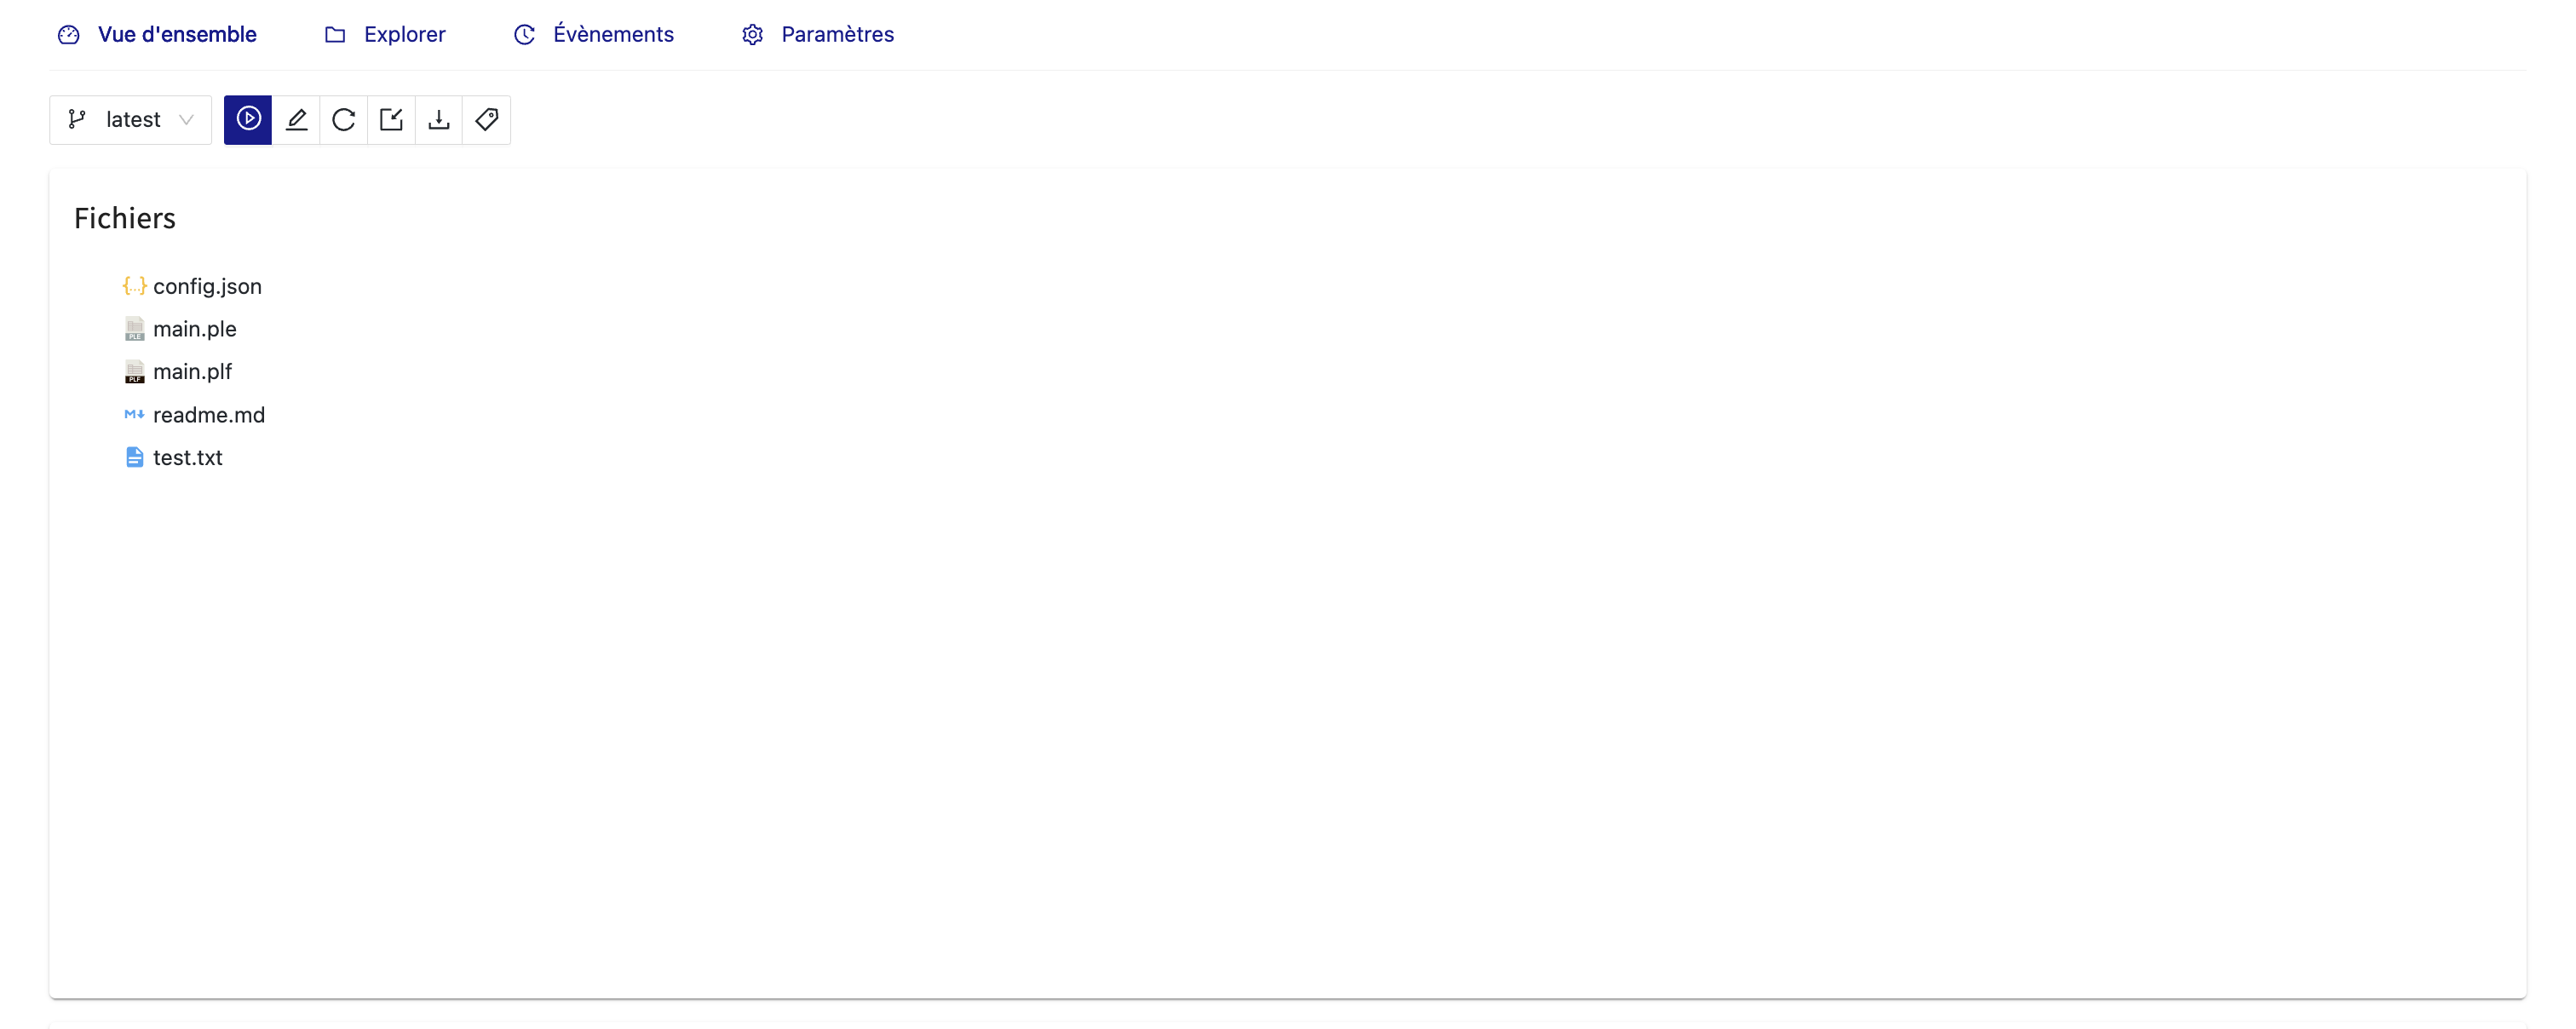Click the play/run button in toolbar
The height and width of the screenshot is (1029, 2576).
(x=248, y=120)
